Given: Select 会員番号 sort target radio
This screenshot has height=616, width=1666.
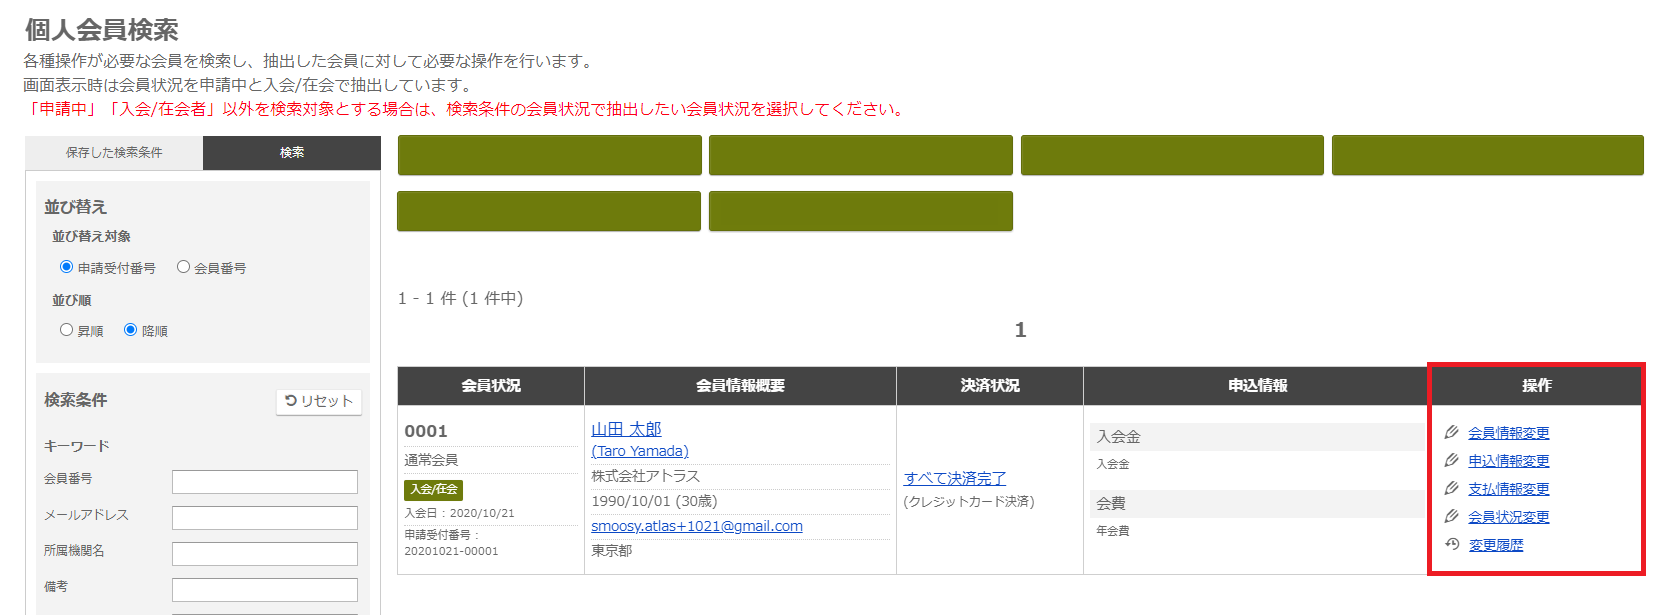Looking at the screenshot, I should click(x=183, y=267).
